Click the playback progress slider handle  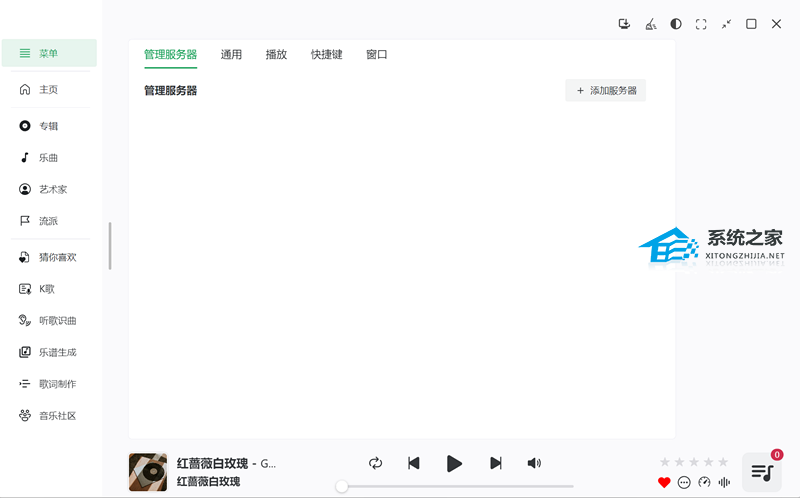[342, 486]
